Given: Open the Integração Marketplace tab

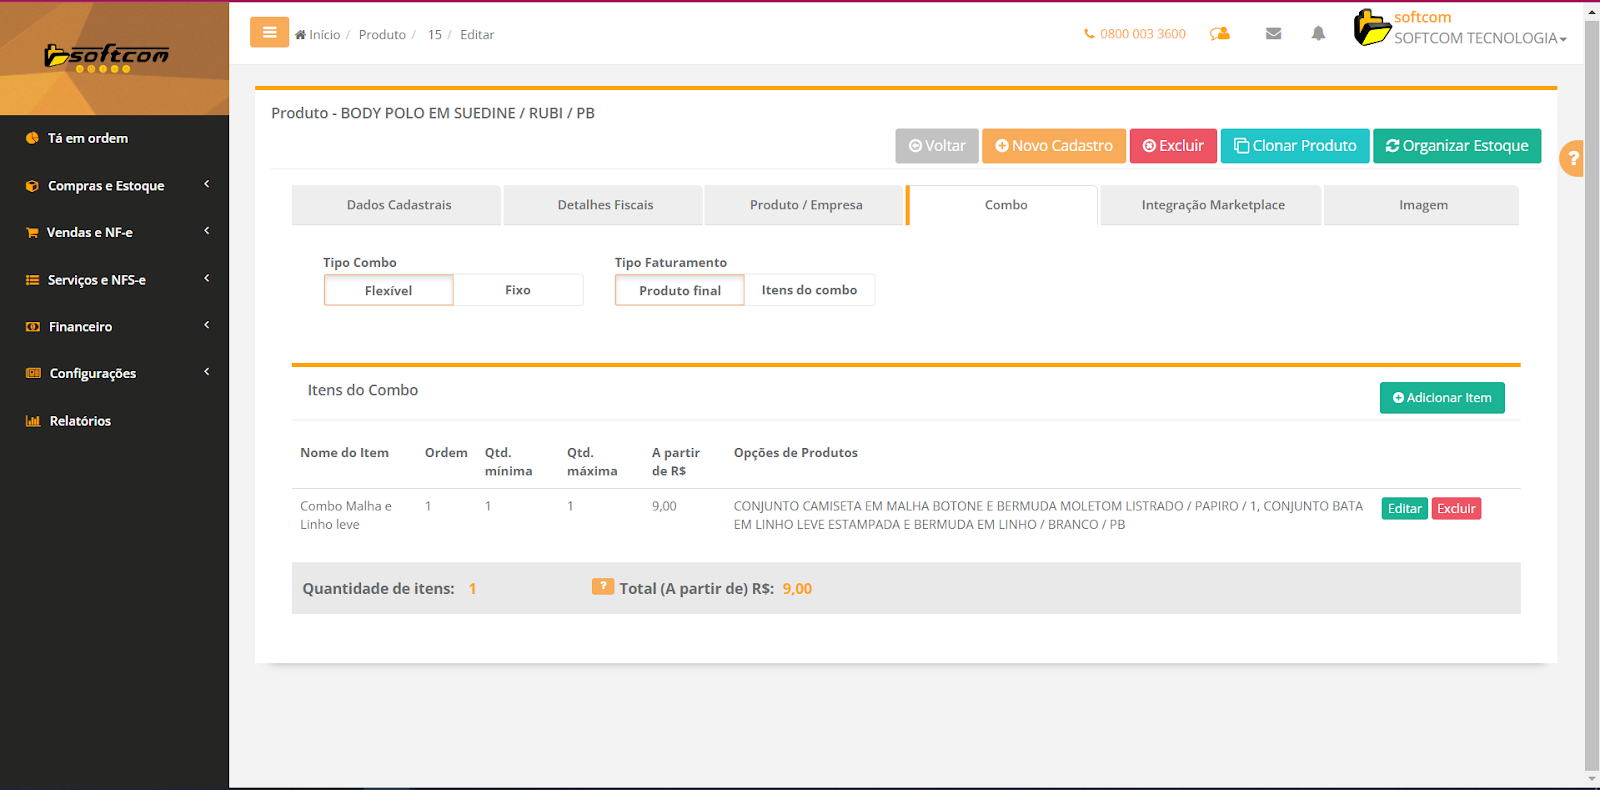Looking at the screenshot, I should click(x=1212, y=205).
